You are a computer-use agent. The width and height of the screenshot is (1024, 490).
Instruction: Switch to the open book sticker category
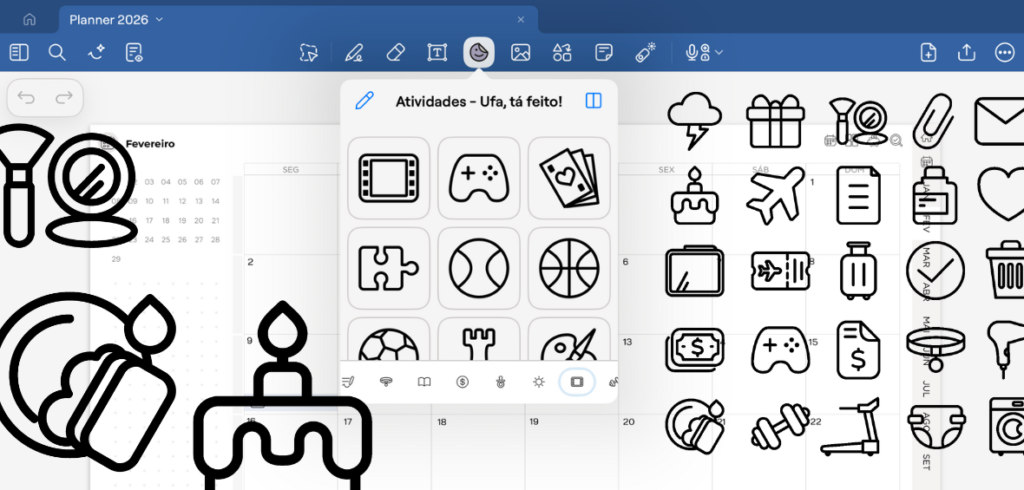[x=424, y=381]
